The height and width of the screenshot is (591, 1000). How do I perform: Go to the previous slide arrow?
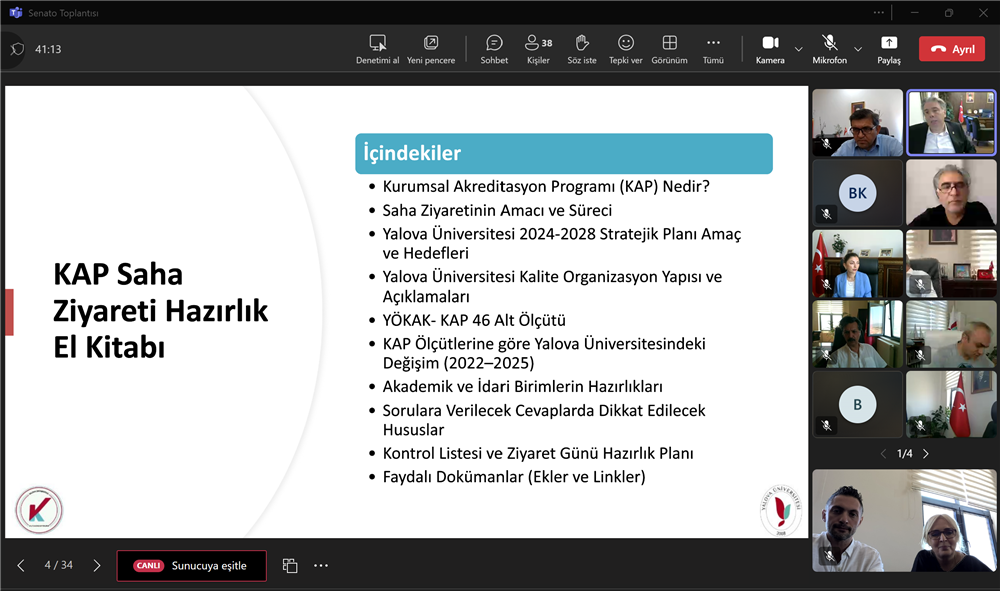[x=21, y=565]
